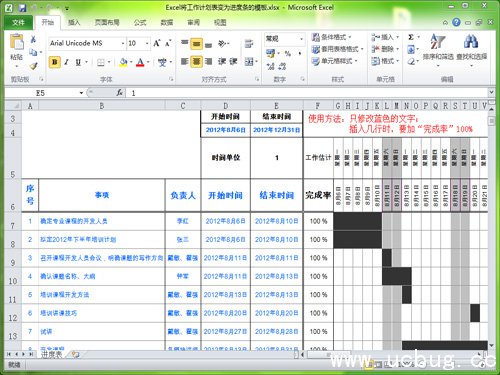This screenshot has height=375, width=500.
Task: Toggle center horizontal alignment
Action: (197, 62)
